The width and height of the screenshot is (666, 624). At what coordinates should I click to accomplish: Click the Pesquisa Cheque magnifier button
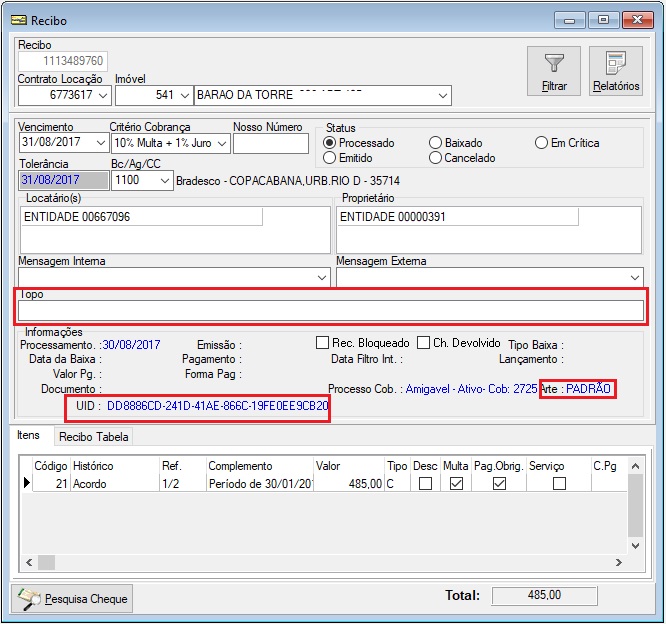tap(73, 598)
